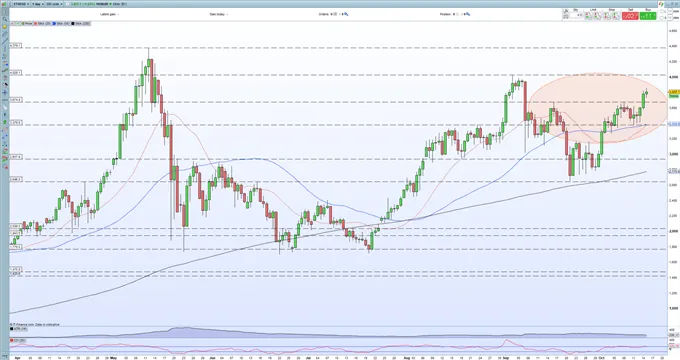
Task: Select the diagonal line drawing tool
Action: coord(5,41)
